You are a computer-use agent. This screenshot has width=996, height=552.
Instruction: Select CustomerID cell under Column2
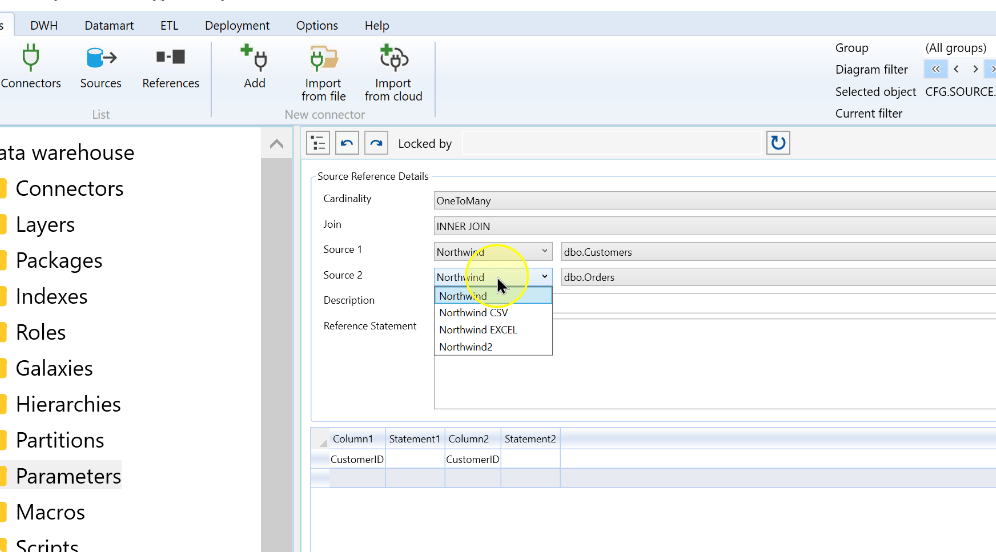pyautogui.click(x=473, y=459)
